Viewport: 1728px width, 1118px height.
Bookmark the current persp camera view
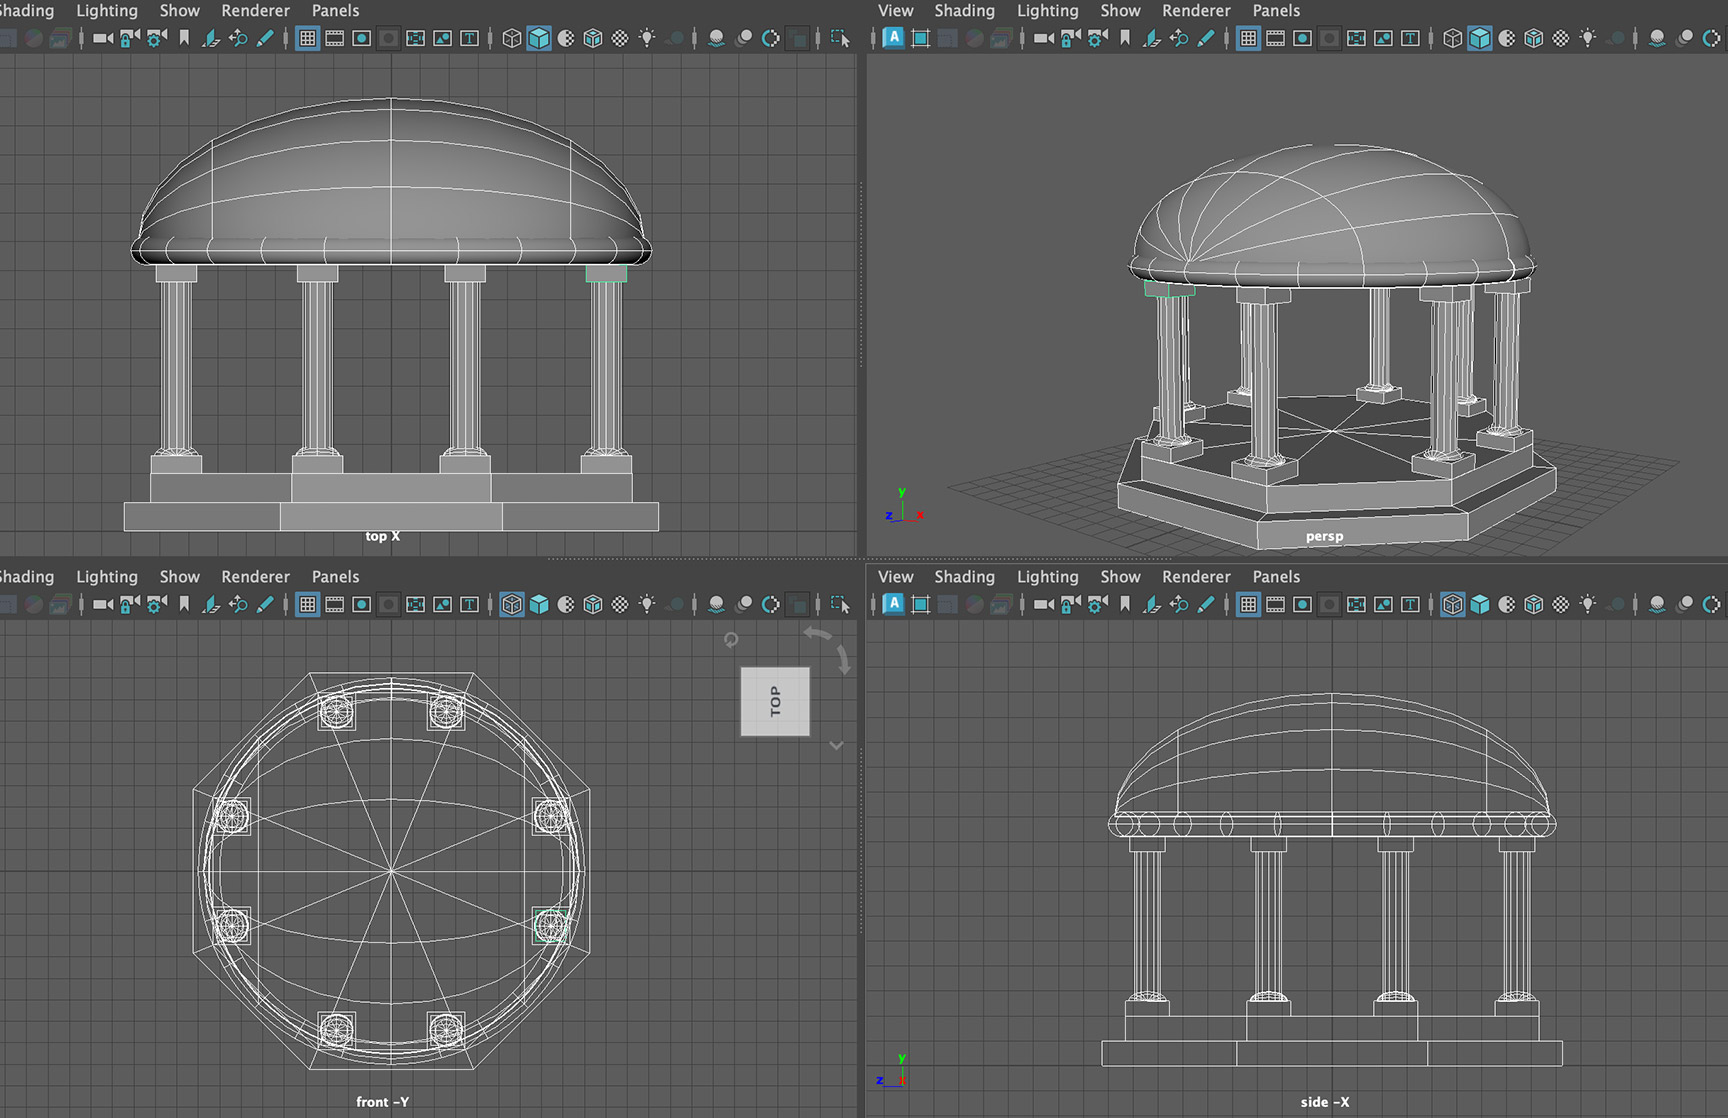tap(1125, 38)
